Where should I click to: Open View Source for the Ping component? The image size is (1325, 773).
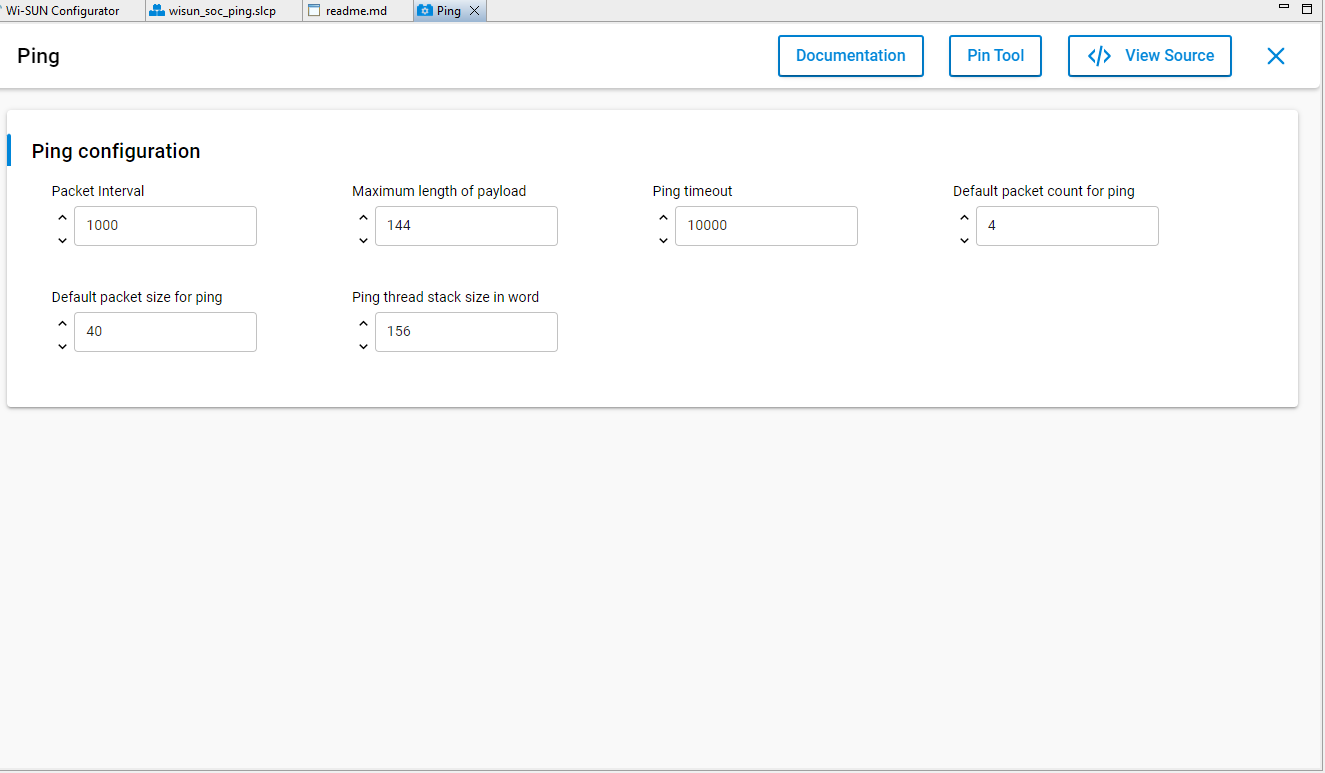point(1149,56)
